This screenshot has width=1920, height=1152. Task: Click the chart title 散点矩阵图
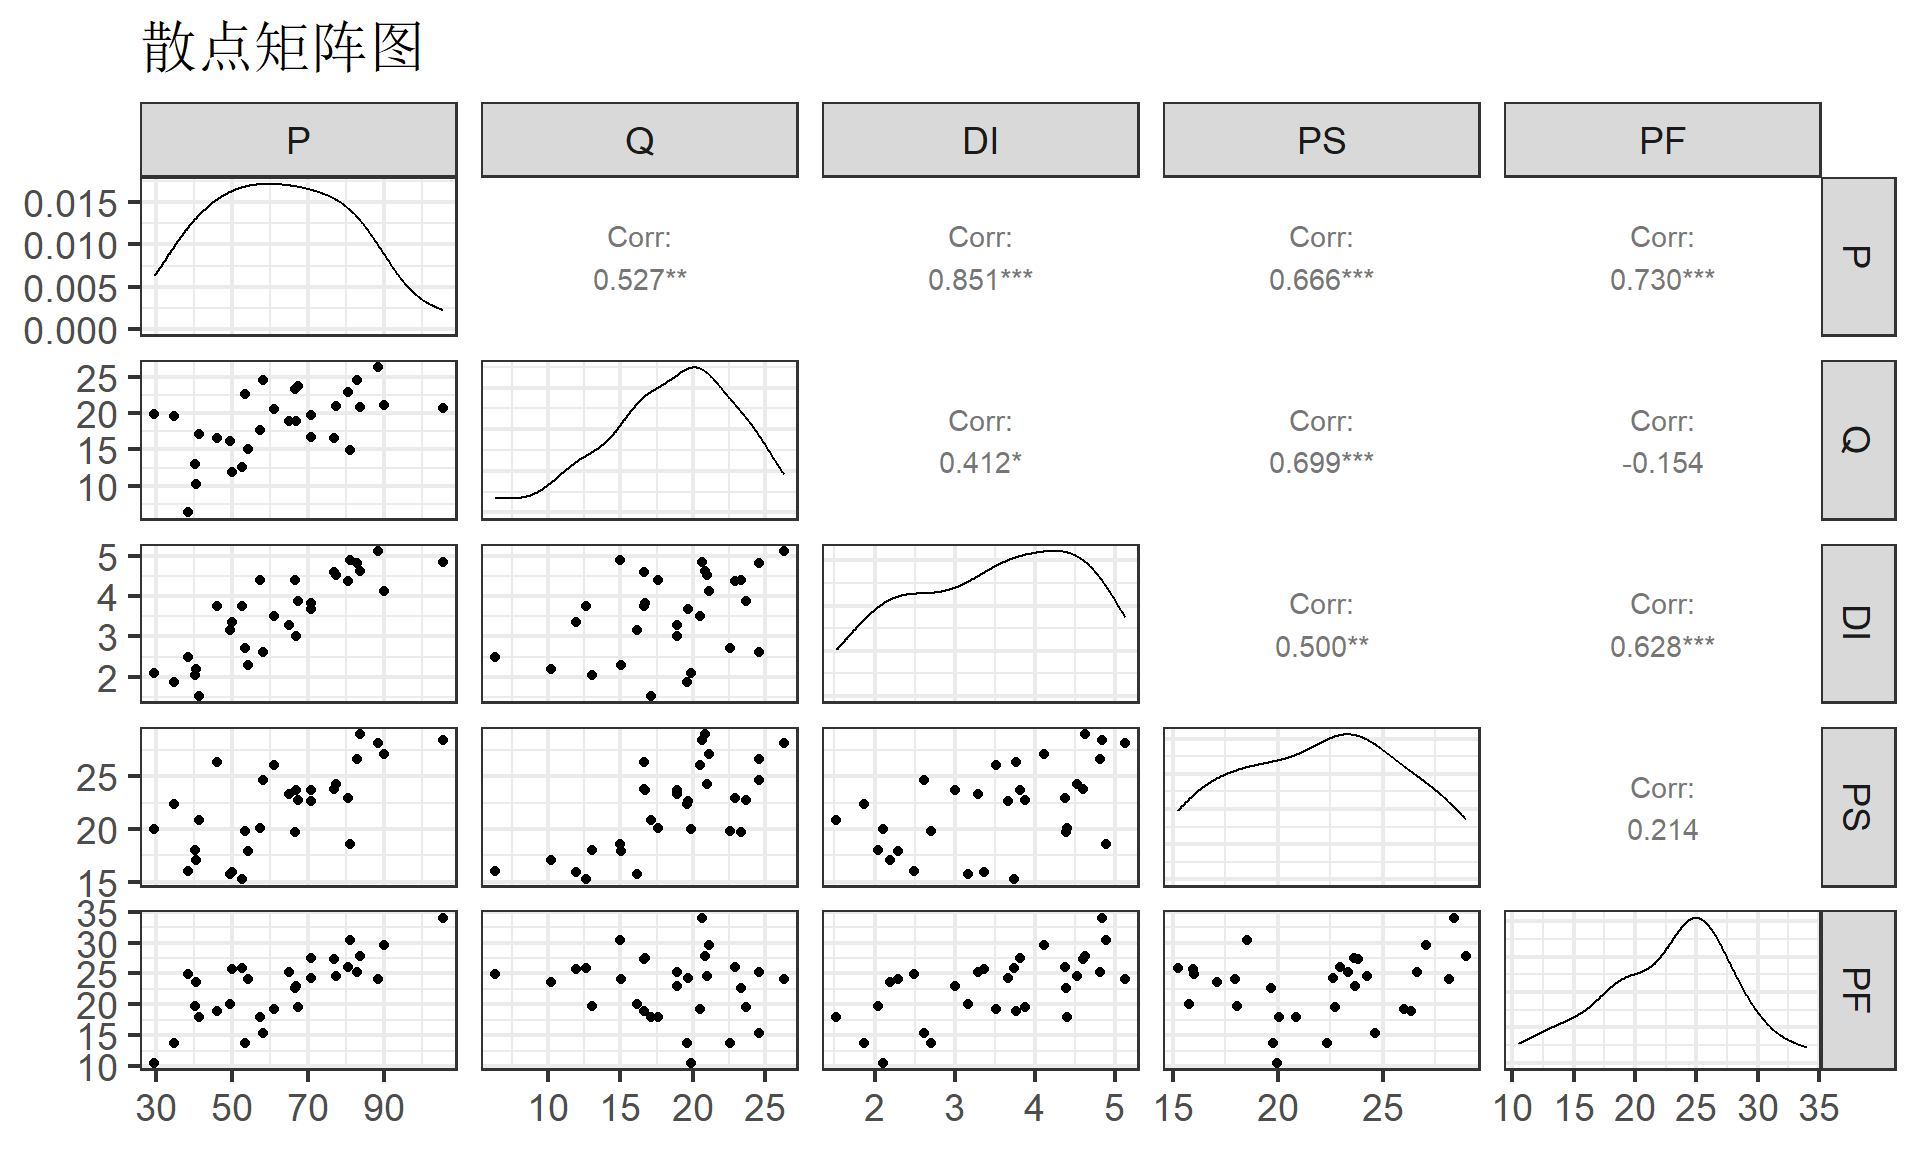pyautogui.click(x=283, y=47)
